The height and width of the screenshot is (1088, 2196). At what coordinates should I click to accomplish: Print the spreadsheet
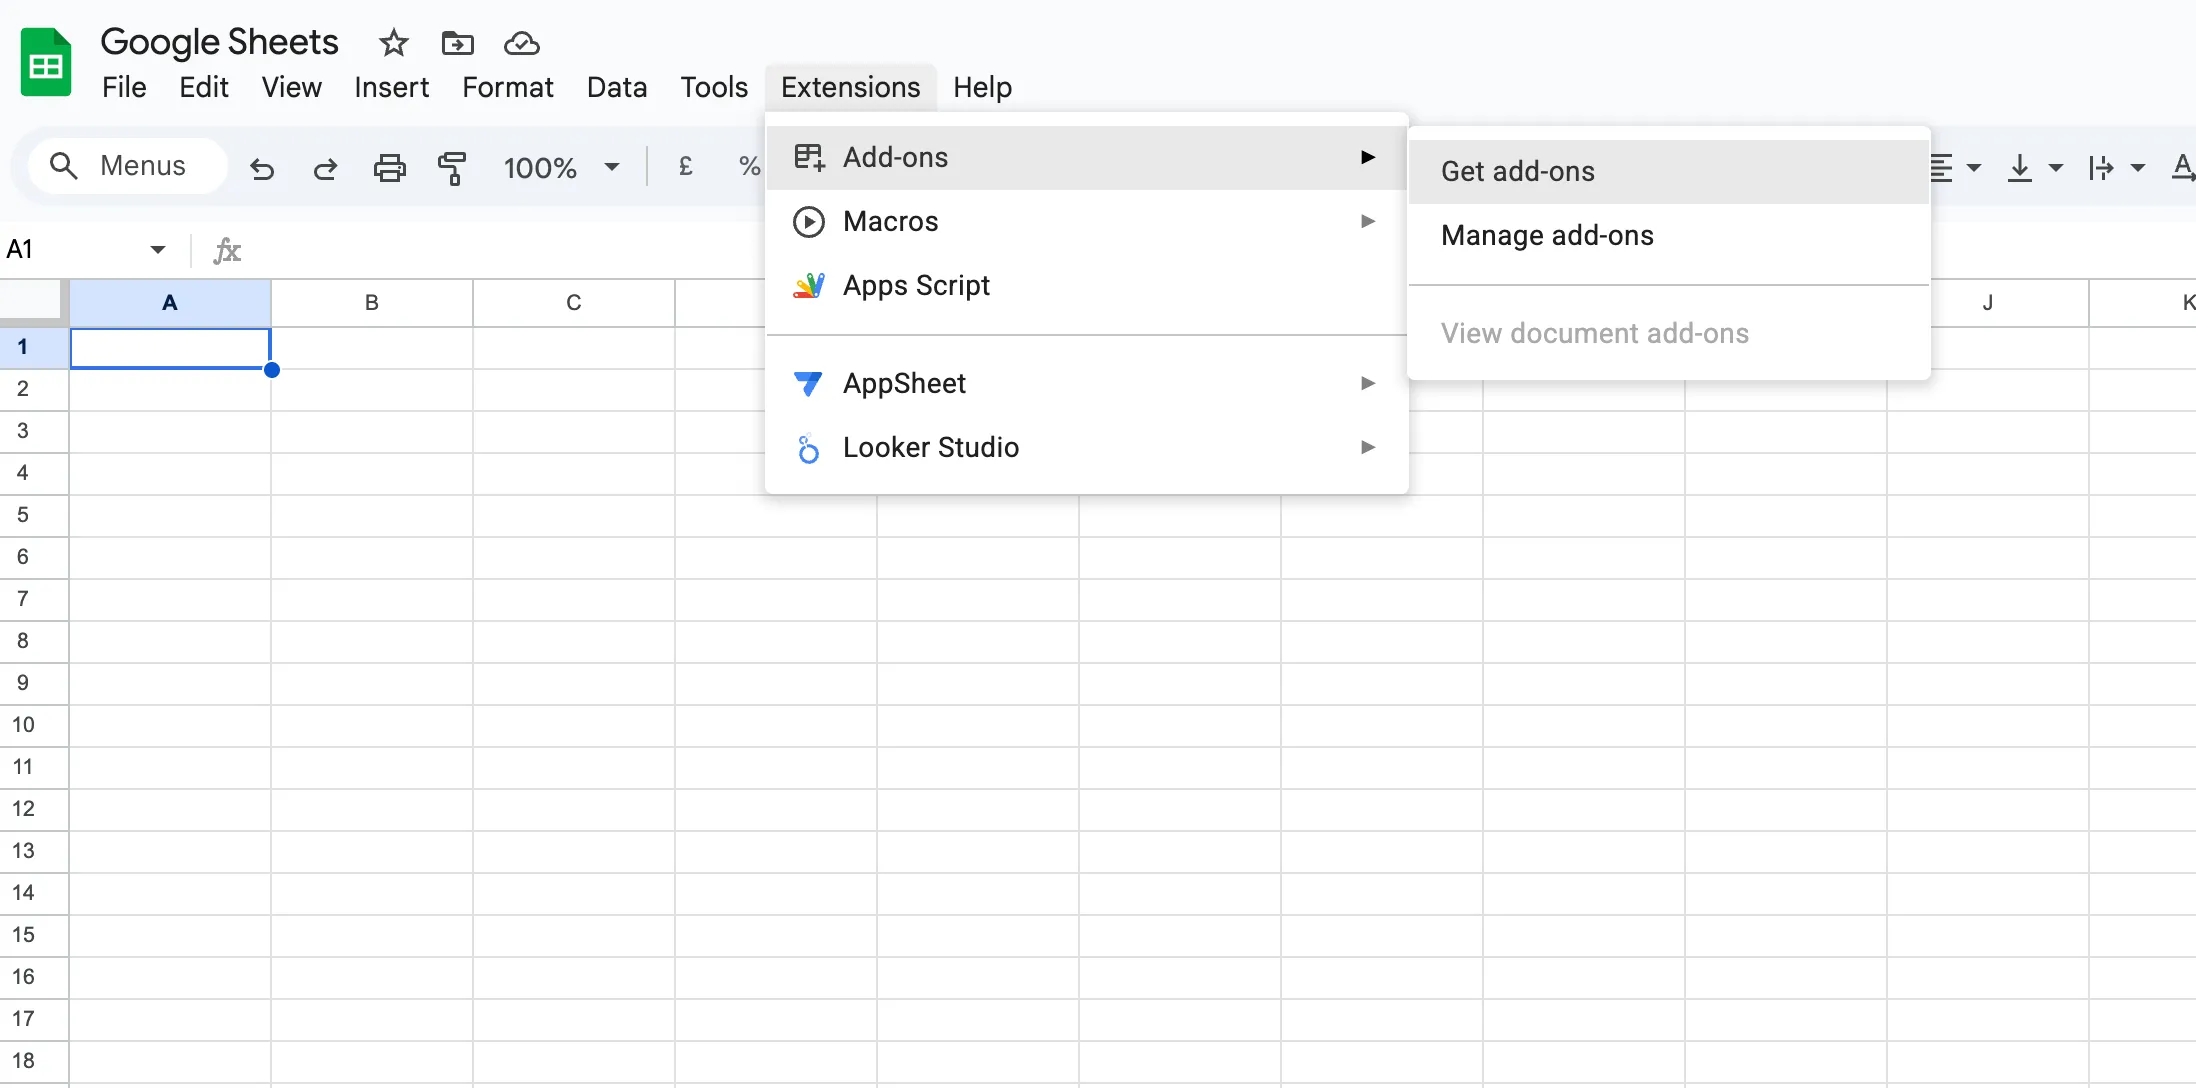[x=390, y=168]
